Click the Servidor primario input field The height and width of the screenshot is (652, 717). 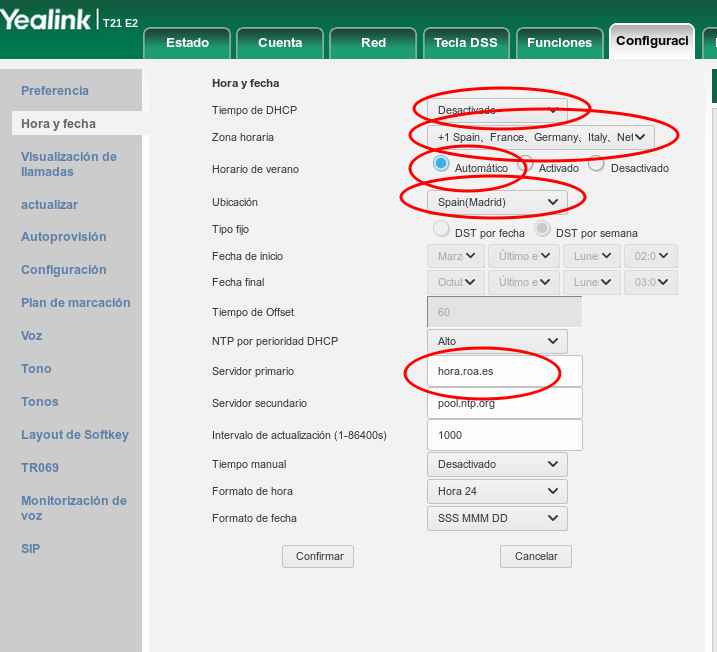click(x=504, y=372)
